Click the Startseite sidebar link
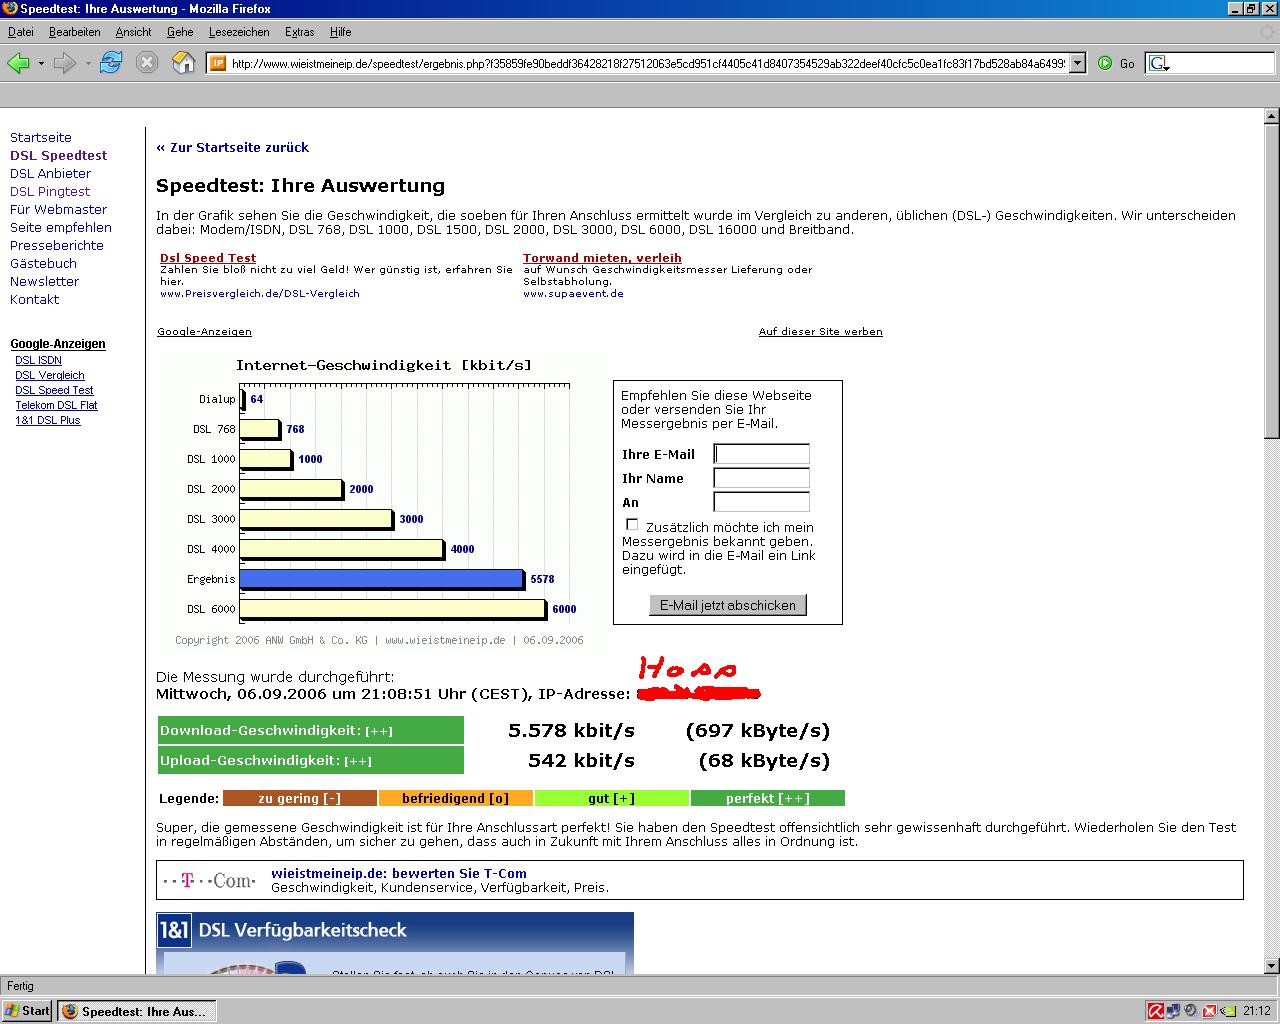This screenshot has width=1280, height=1024. [x=41, y=137]
